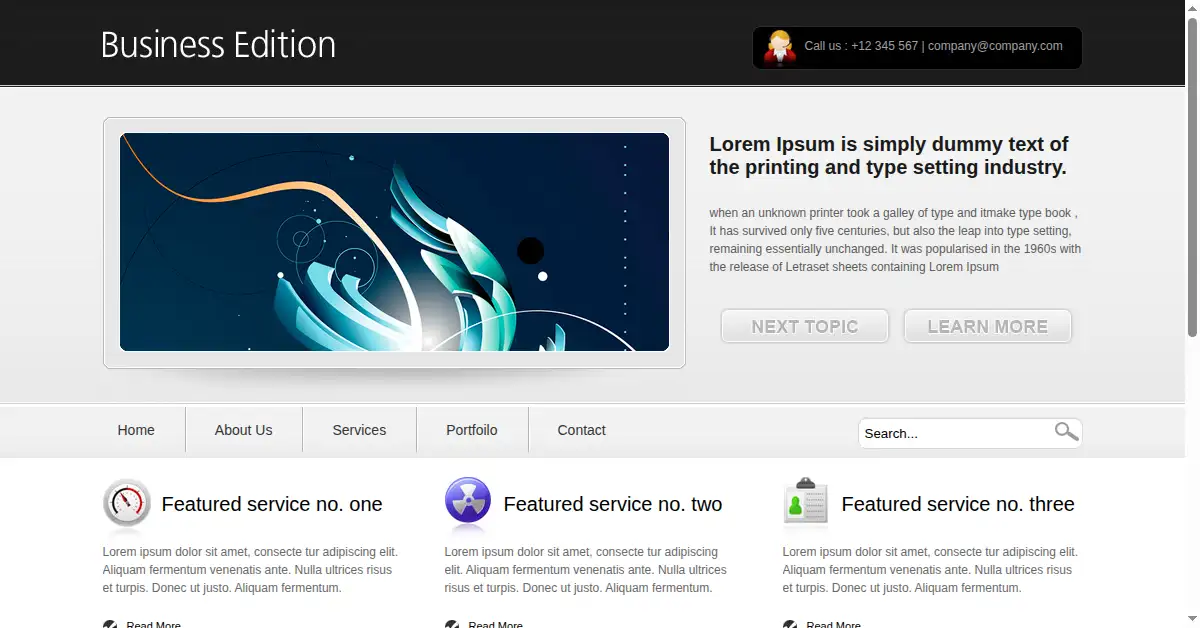Navigate to the Contact page
1200x628 pixels.
click(x=581, y=430)
